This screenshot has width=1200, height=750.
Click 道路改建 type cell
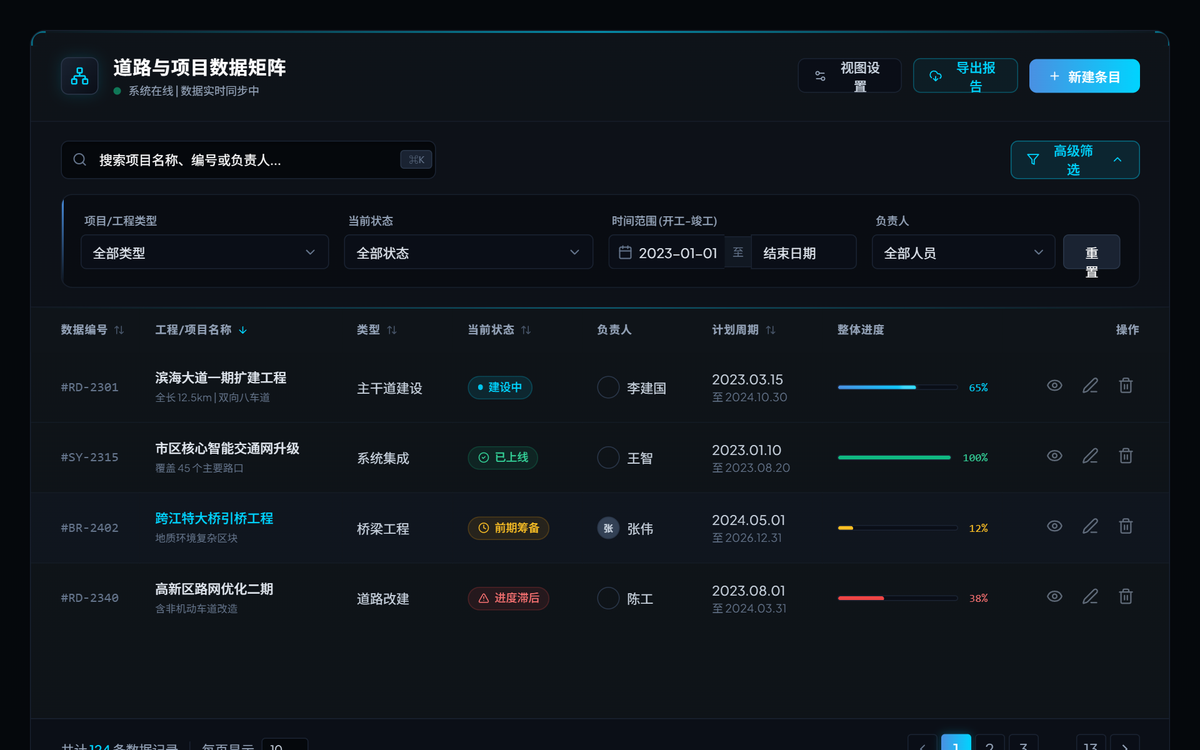tap(383, 598)
